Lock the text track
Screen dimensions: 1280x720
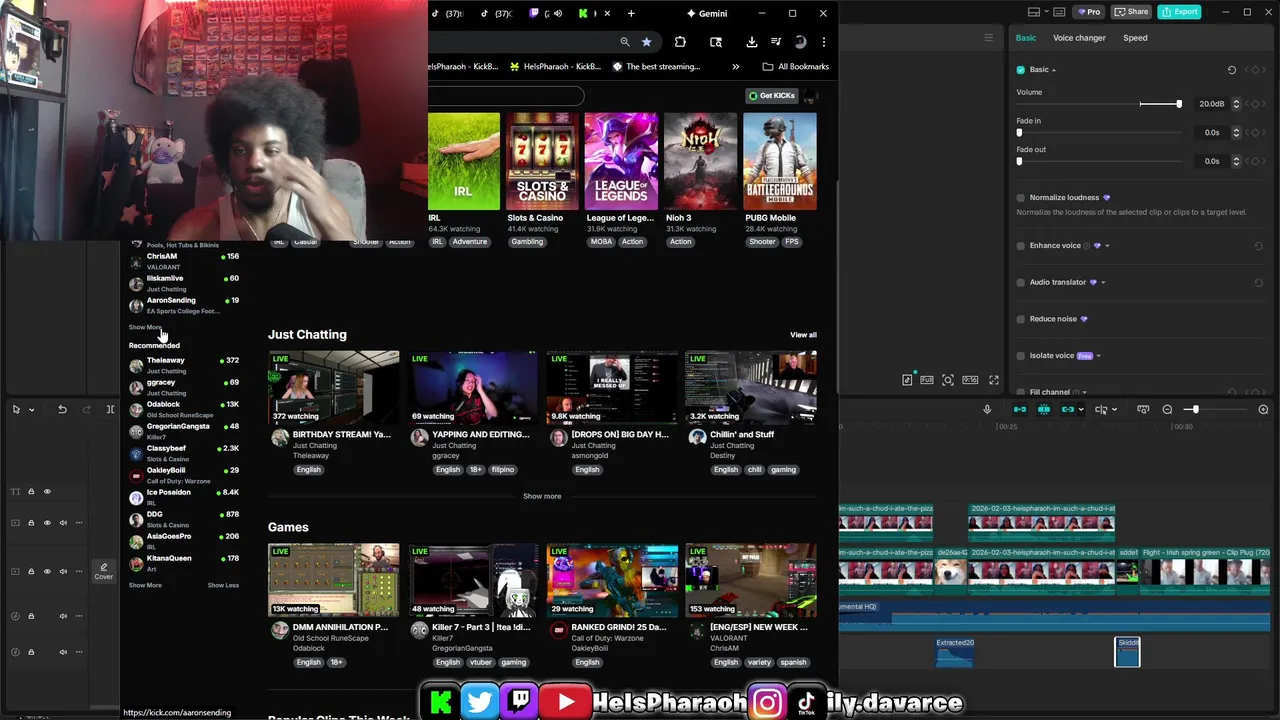[31, 491]
